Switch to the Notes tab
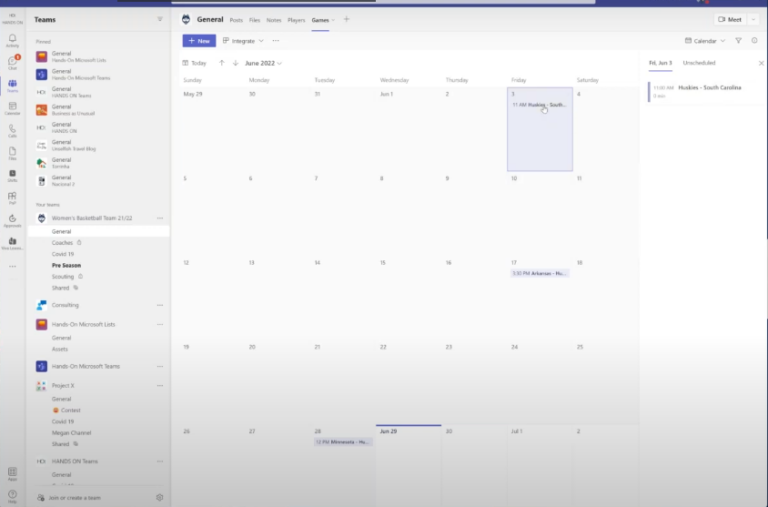The image size is (768, 507). [274, 20]
